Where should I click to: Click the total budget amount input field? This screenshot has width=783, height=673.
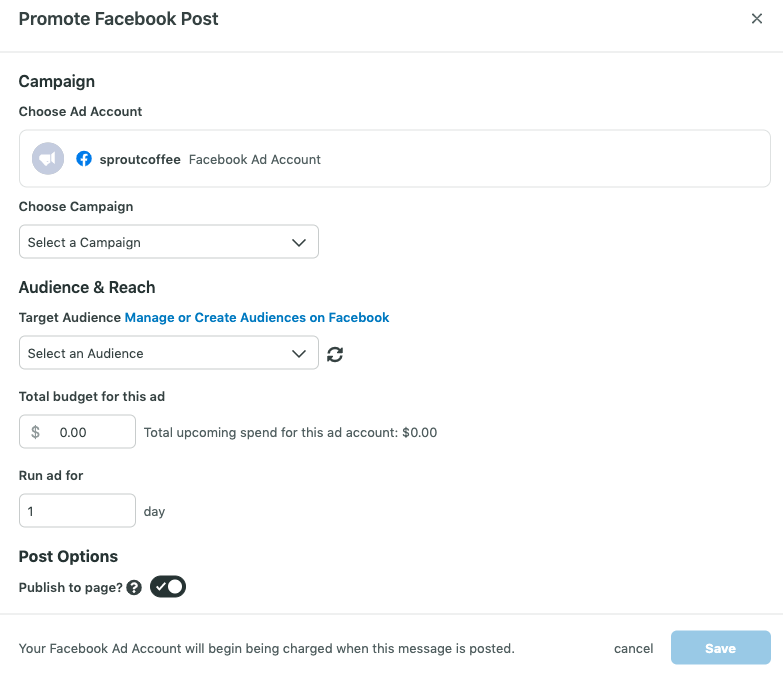(x=77, y=431)
